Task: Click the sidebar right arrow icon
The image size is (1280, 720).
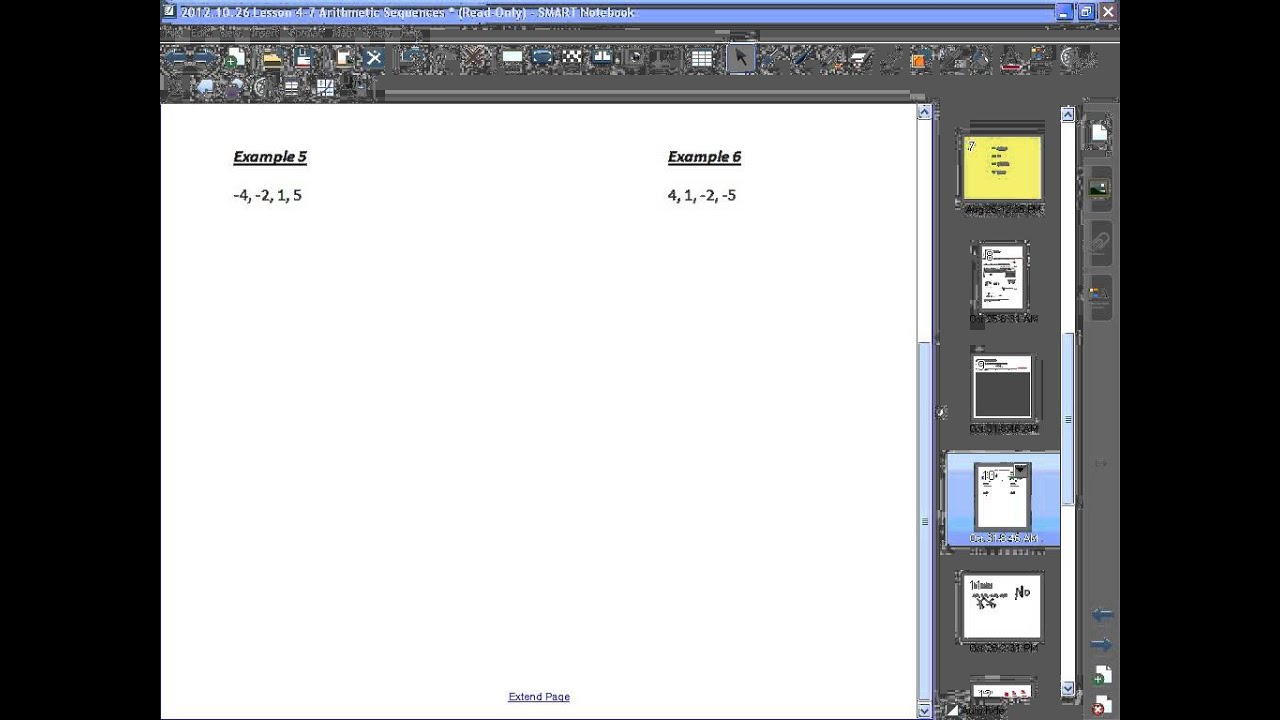Action: click(x=1101, y=644)
